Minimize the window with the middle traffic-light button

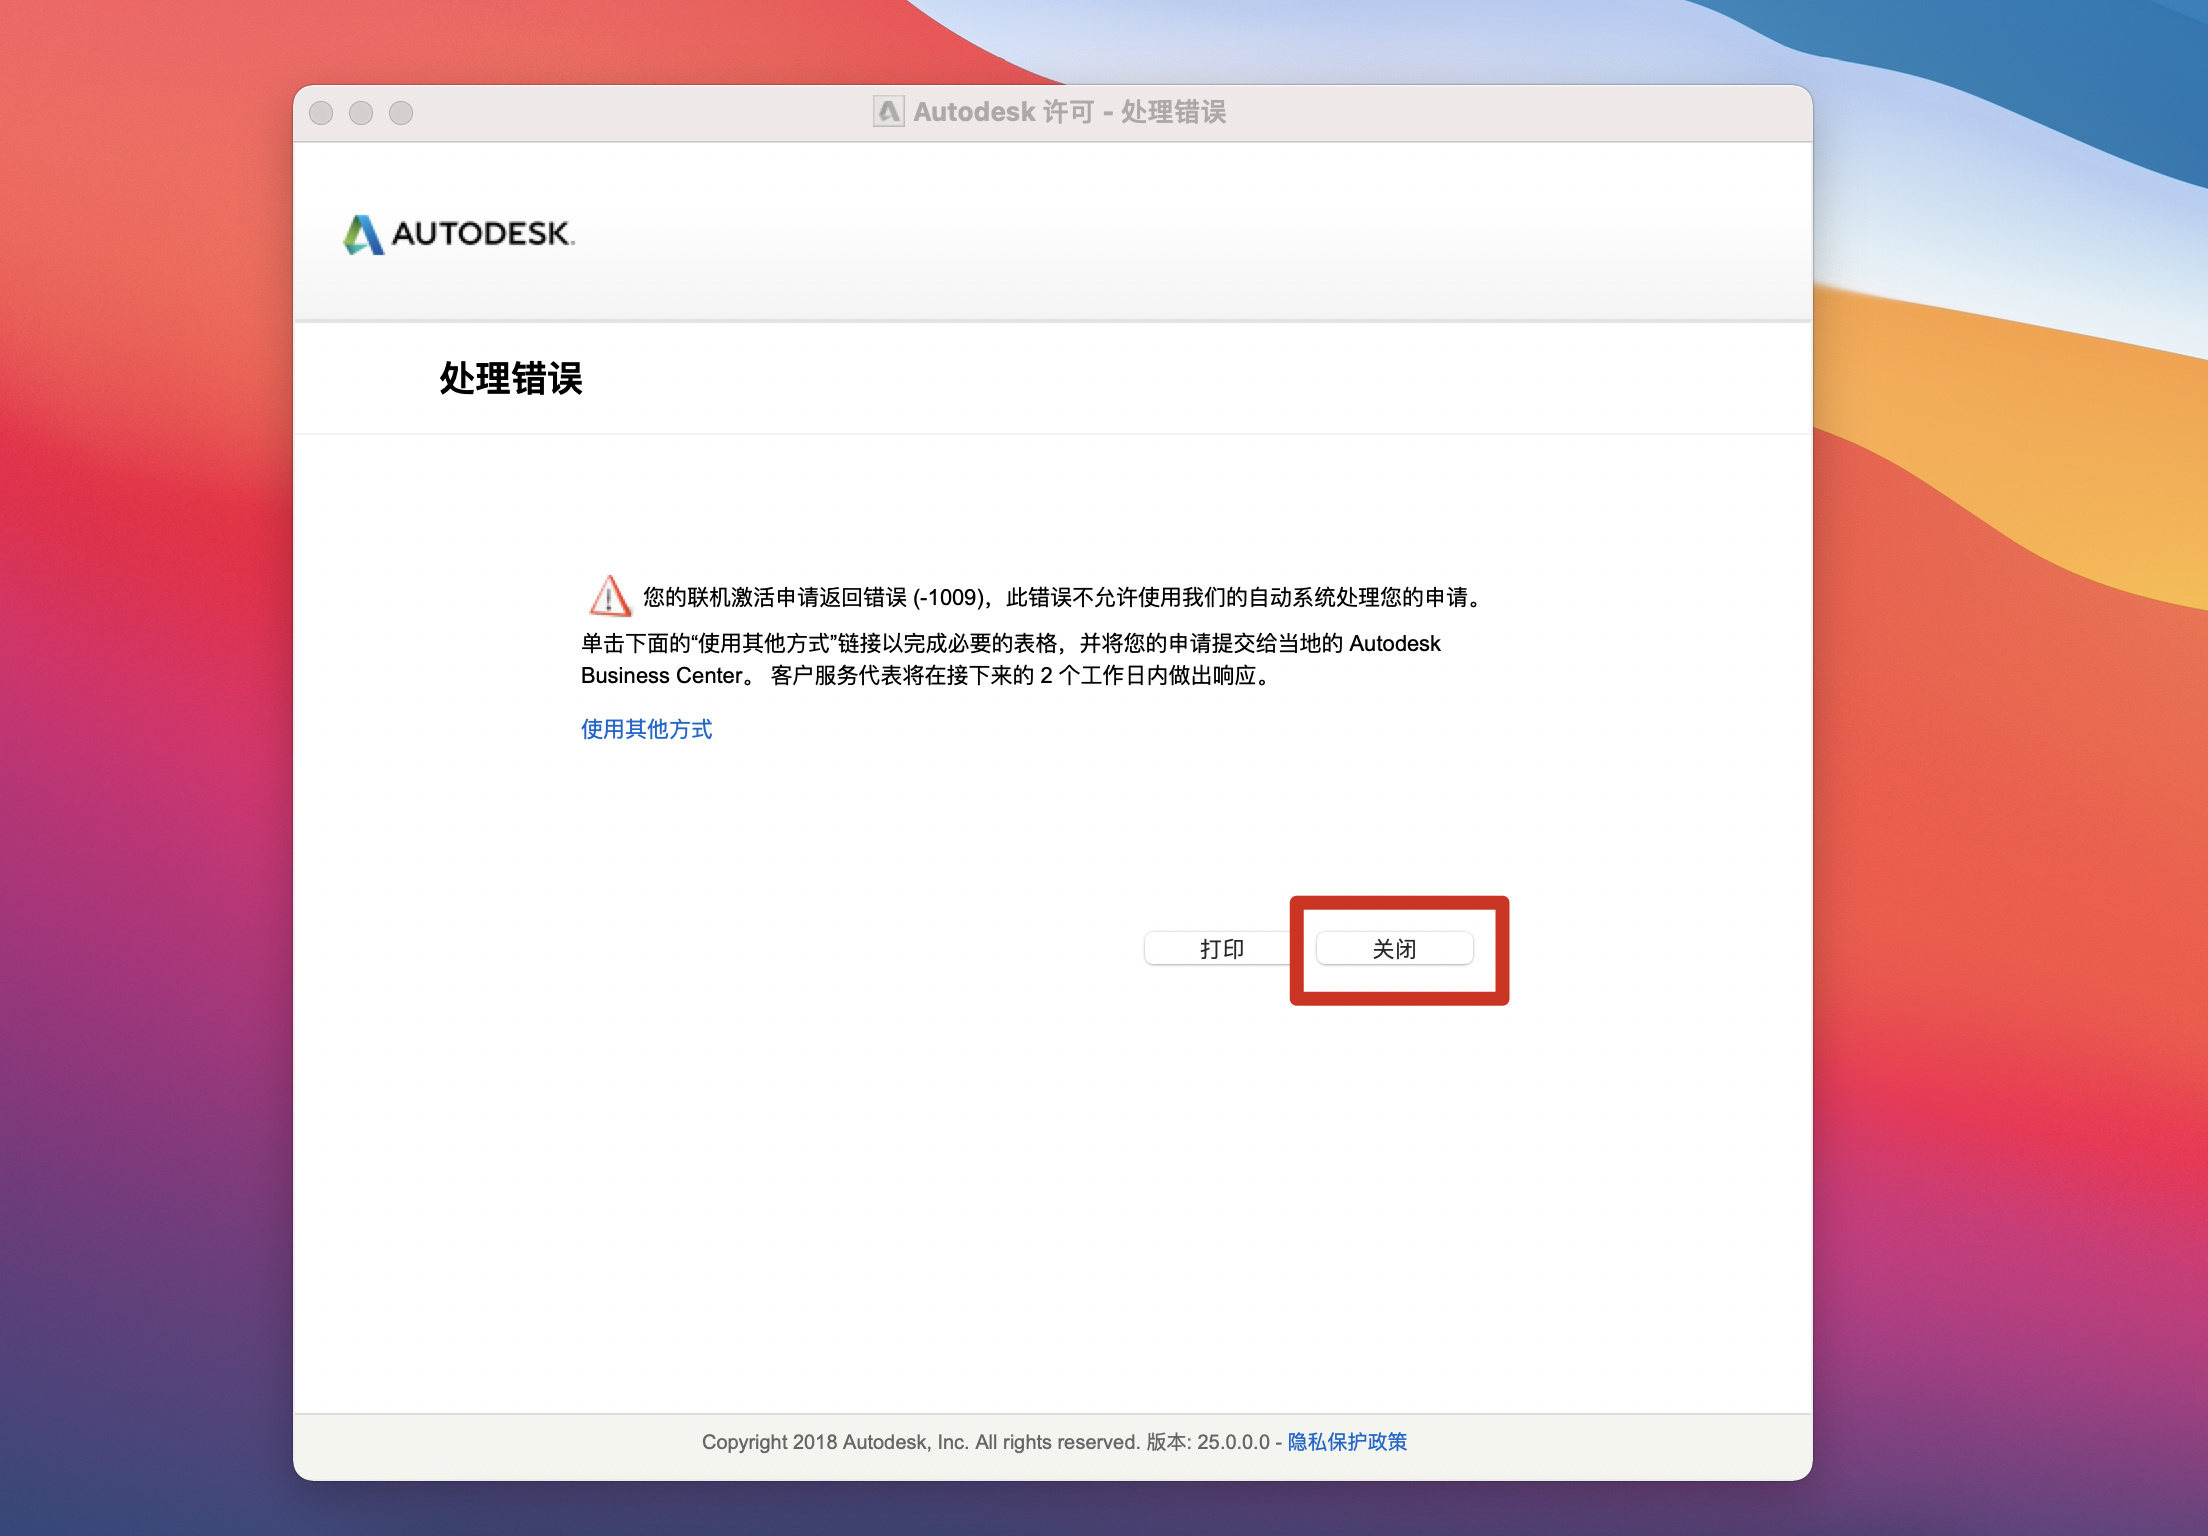point(361,113)
